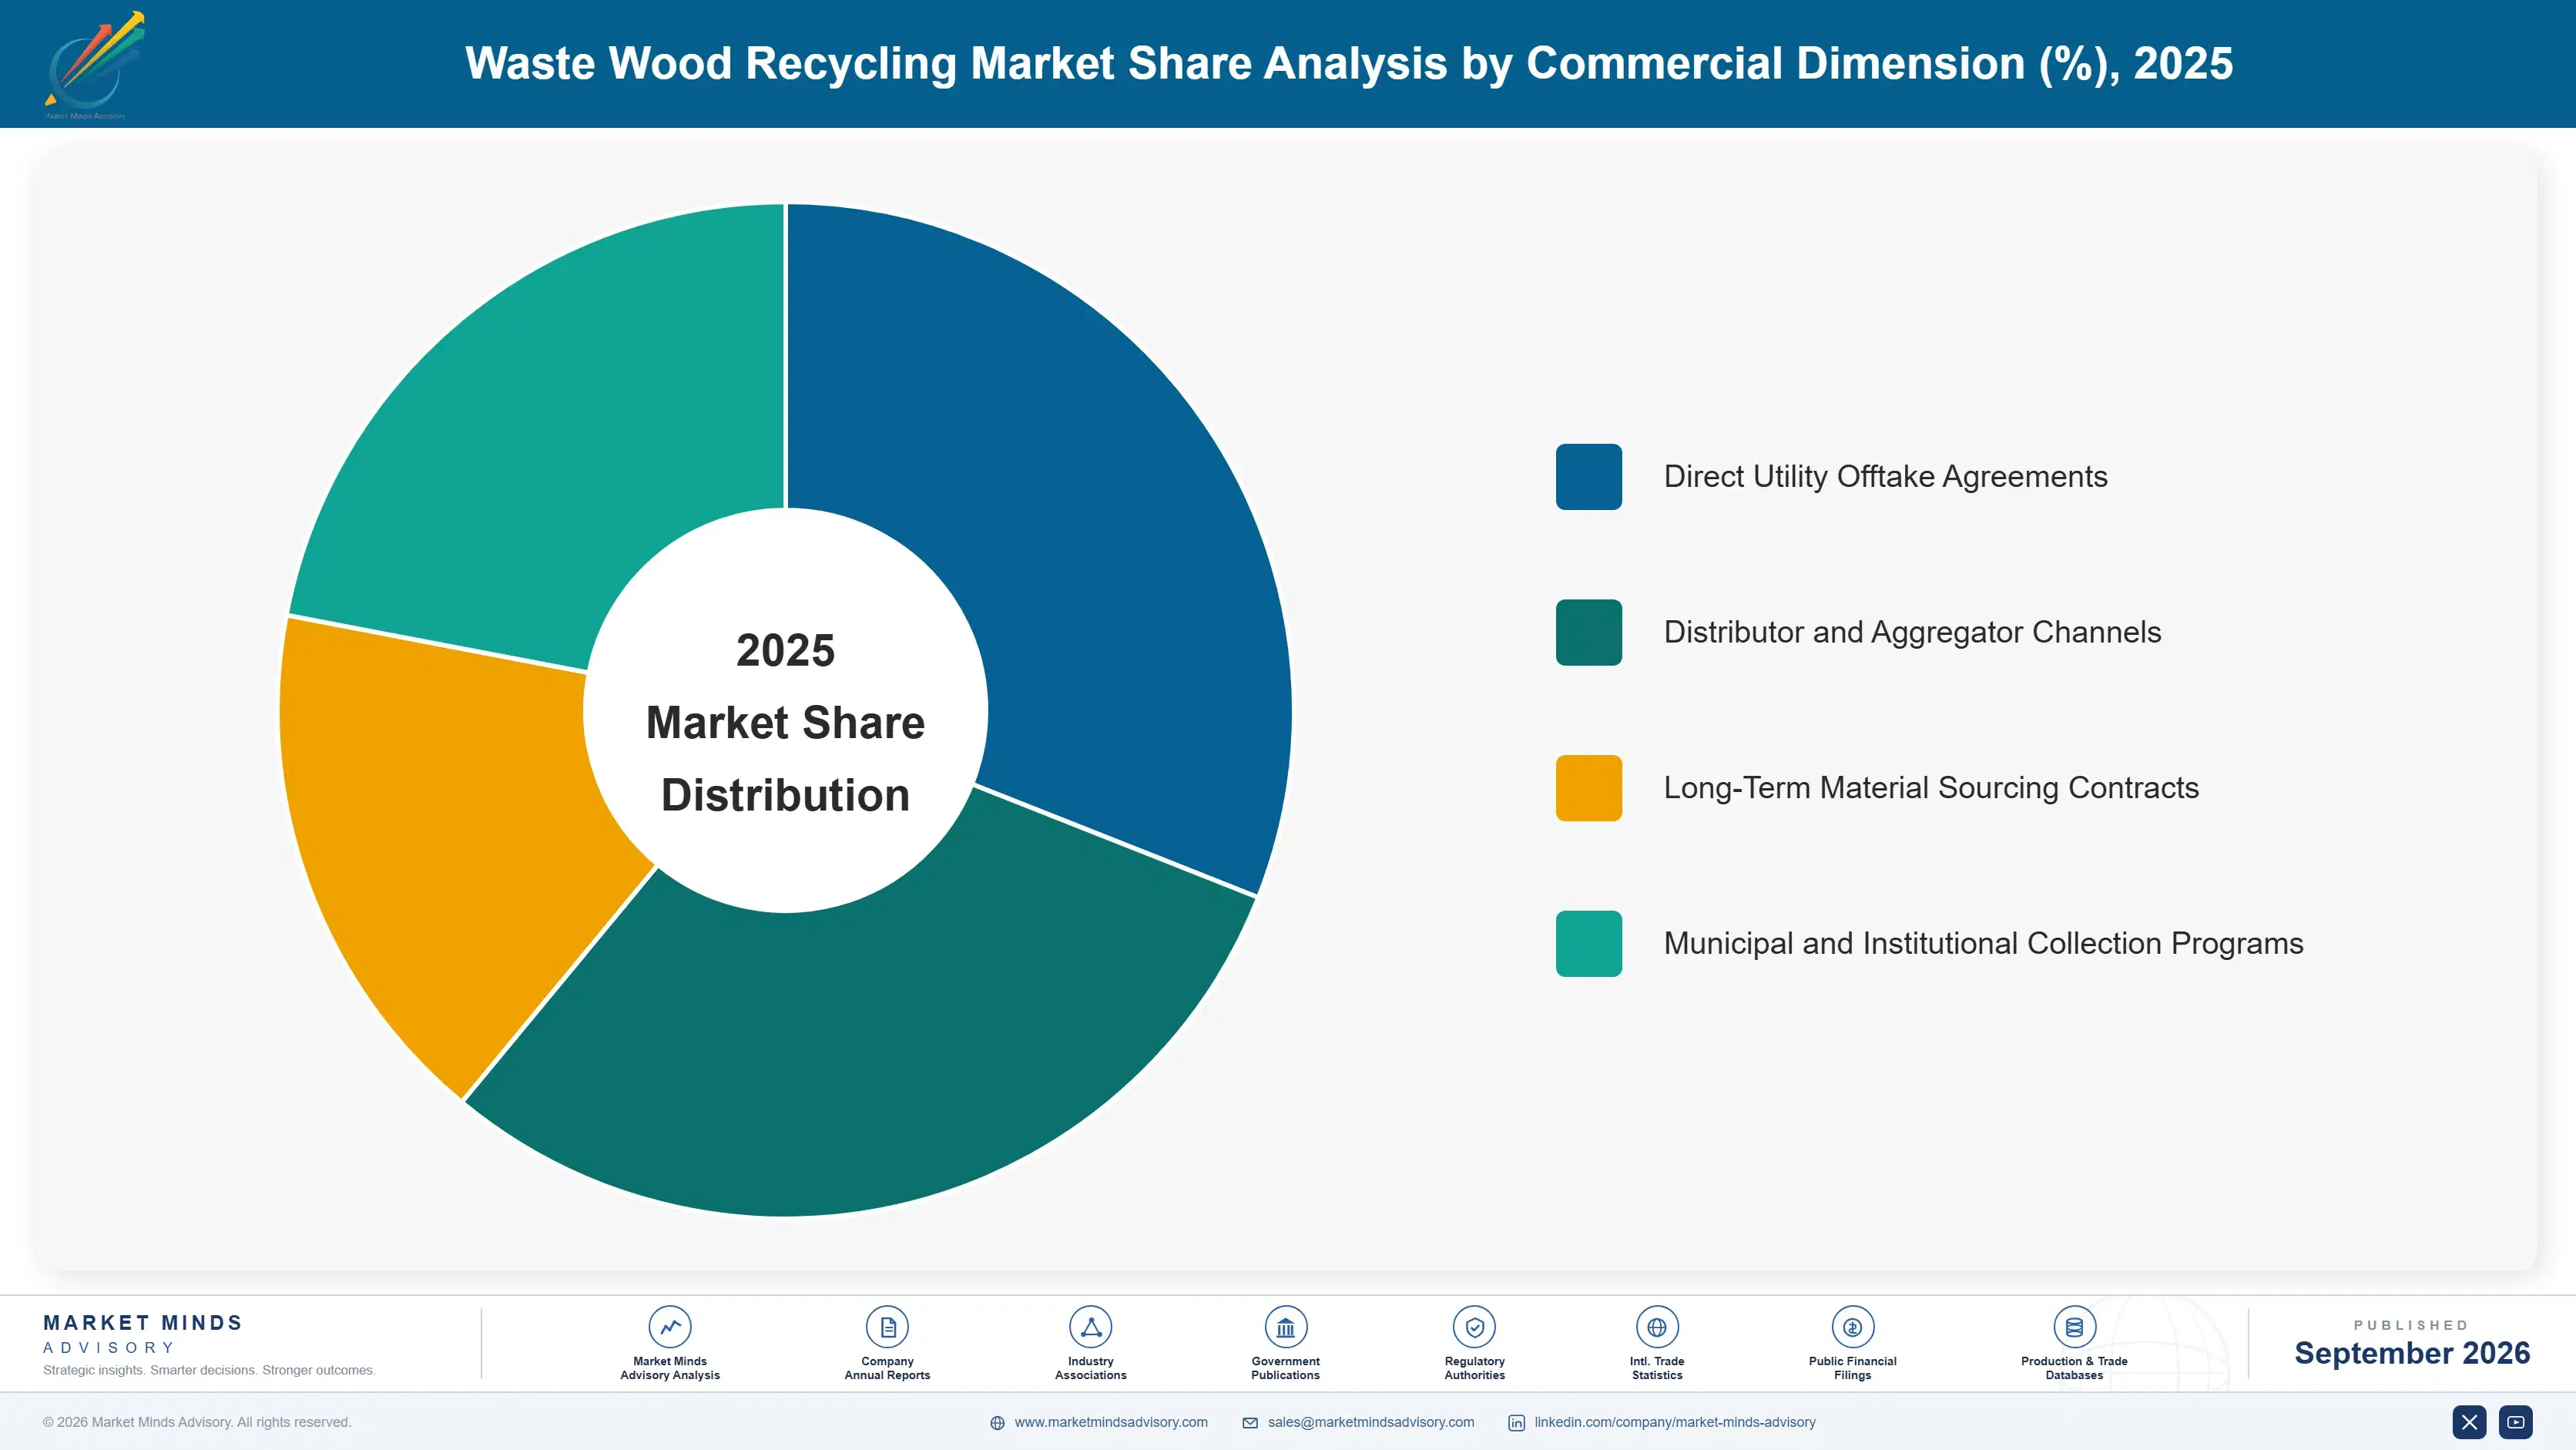
Task: Click the Government Publications building icon
Action: [x=1285, y=1327]
